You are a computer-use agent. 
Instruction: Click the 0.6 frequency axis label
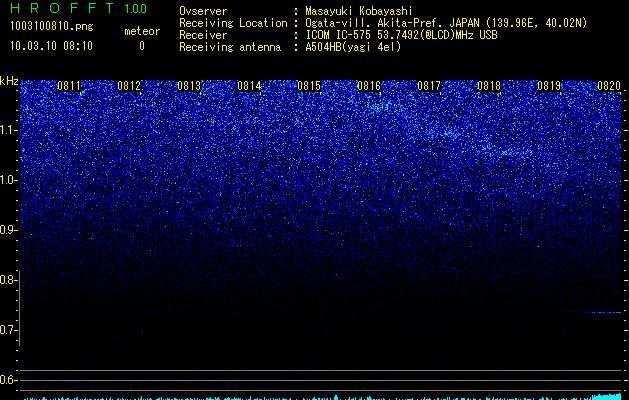coord(7,380)
